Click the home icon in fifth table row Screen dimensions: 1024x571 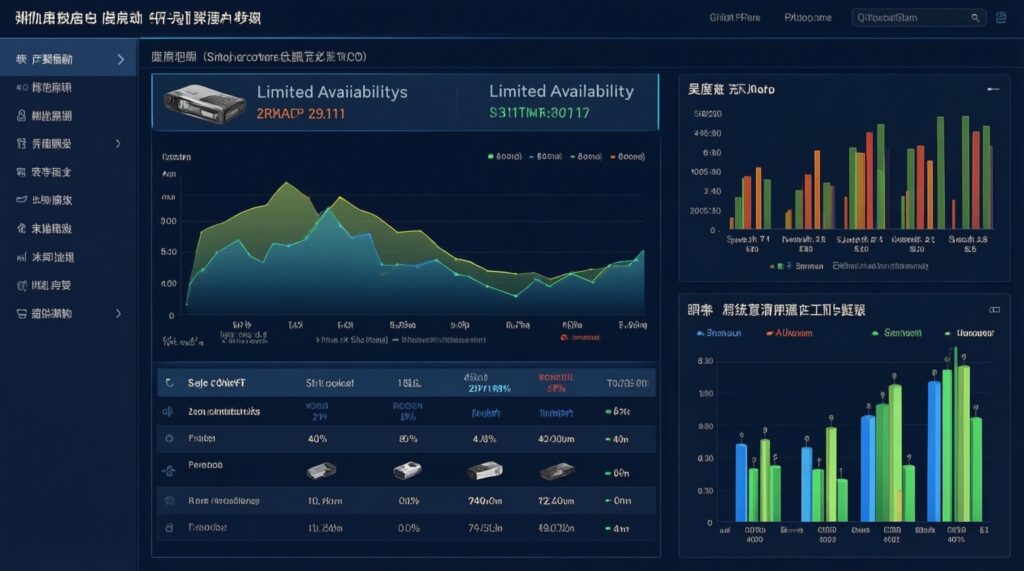(x=168, y=499)
